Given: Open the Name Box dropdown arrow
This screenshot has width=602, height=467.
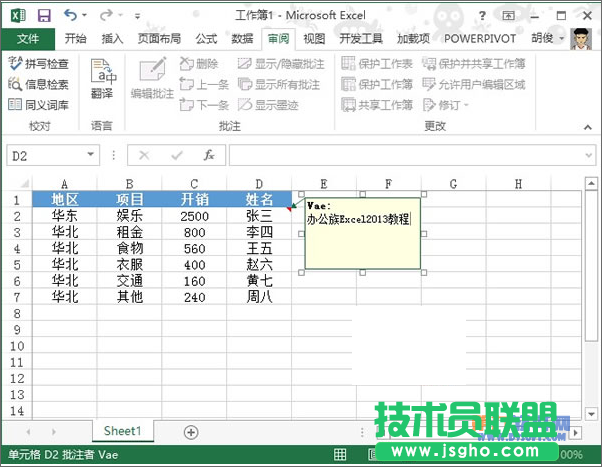Looking at the screenshot, I should click(x=91, y=154).
